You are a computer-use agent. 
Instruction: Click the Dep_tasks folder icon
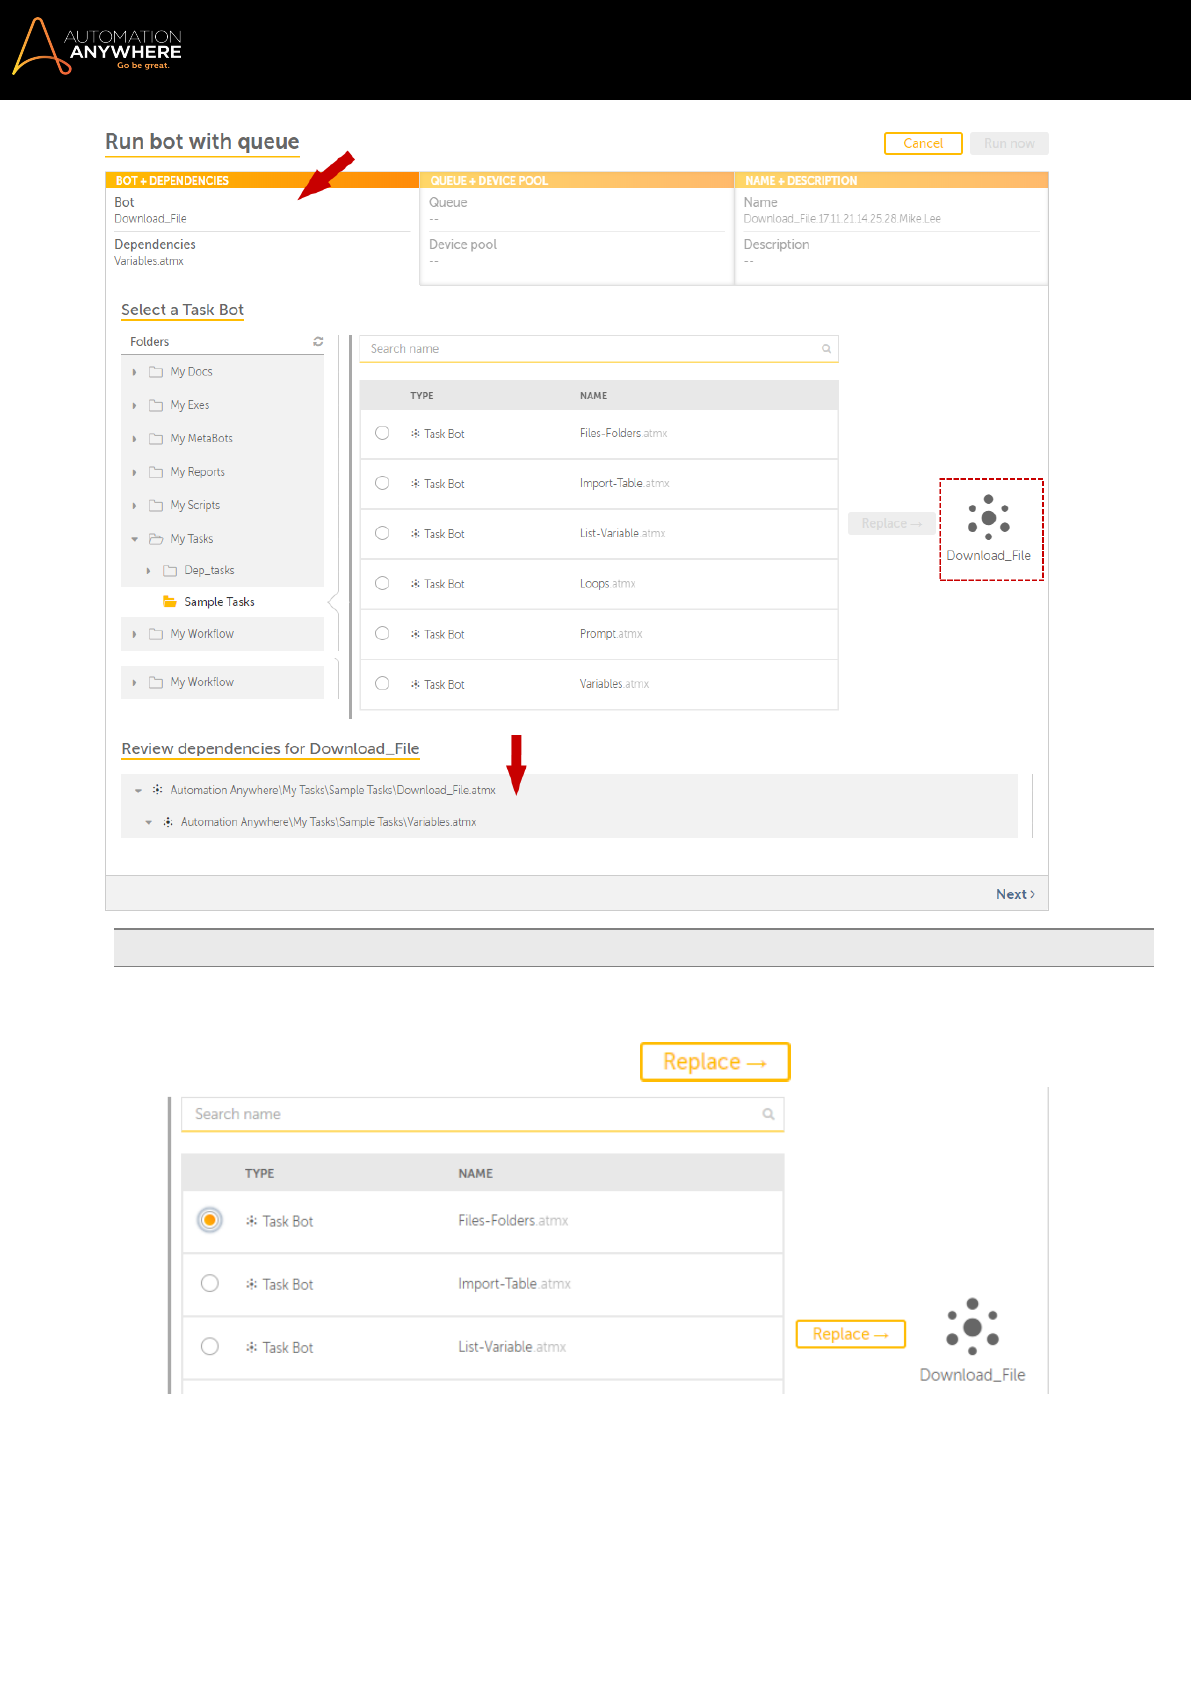coord(170,571)
